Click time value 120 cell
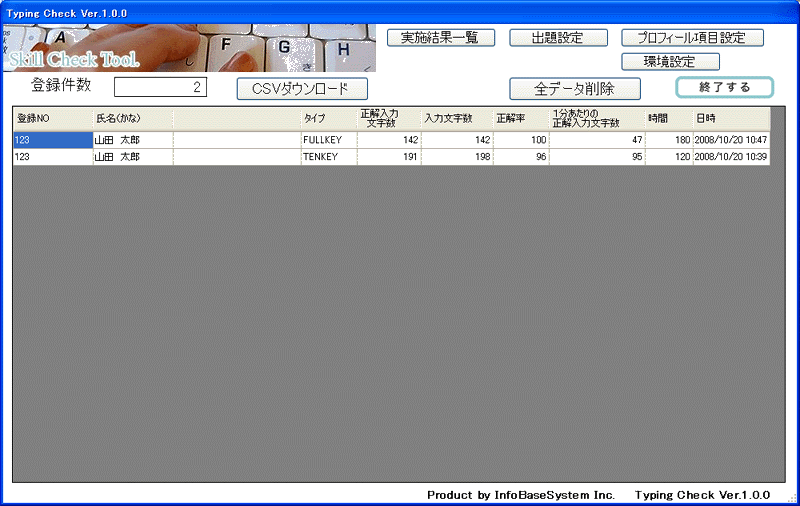The width and height of the screenshot is (800, 506). [x=669, y=157]
